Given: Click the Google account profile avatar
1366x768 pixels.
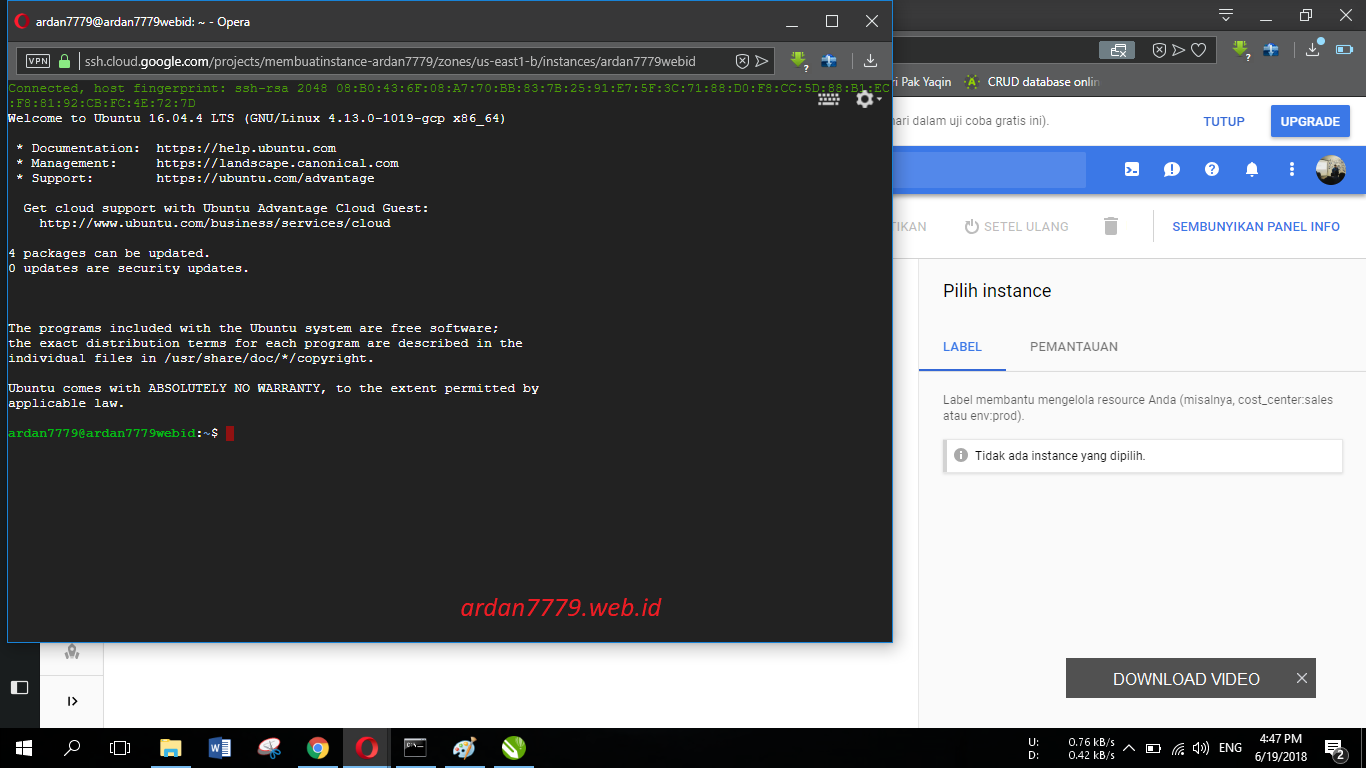Looking at the screenshot, I should coord(1330,170).
